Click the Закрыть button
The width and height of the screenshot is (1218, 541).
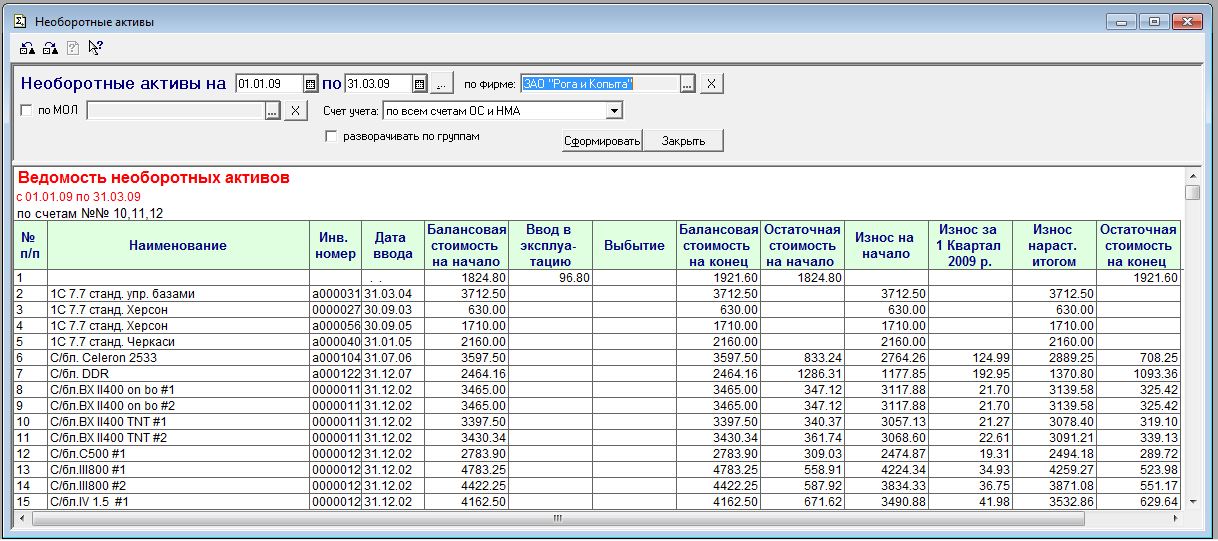click(x=683, y=141)
